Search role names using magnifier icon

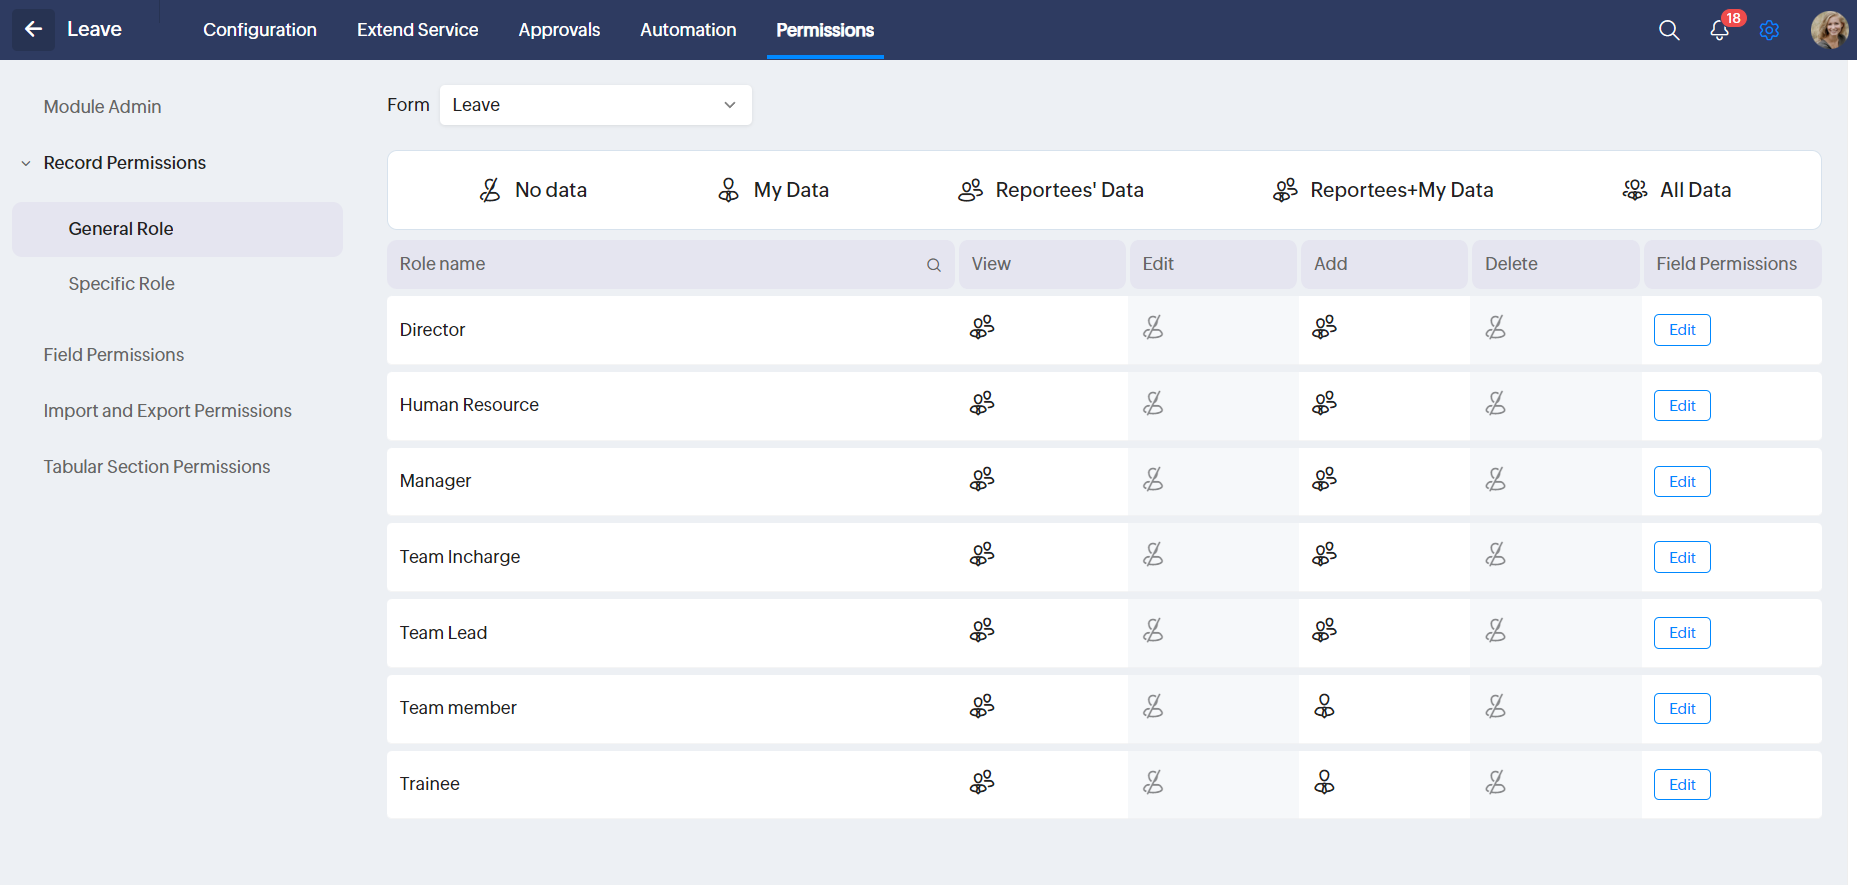pos(934,265)
